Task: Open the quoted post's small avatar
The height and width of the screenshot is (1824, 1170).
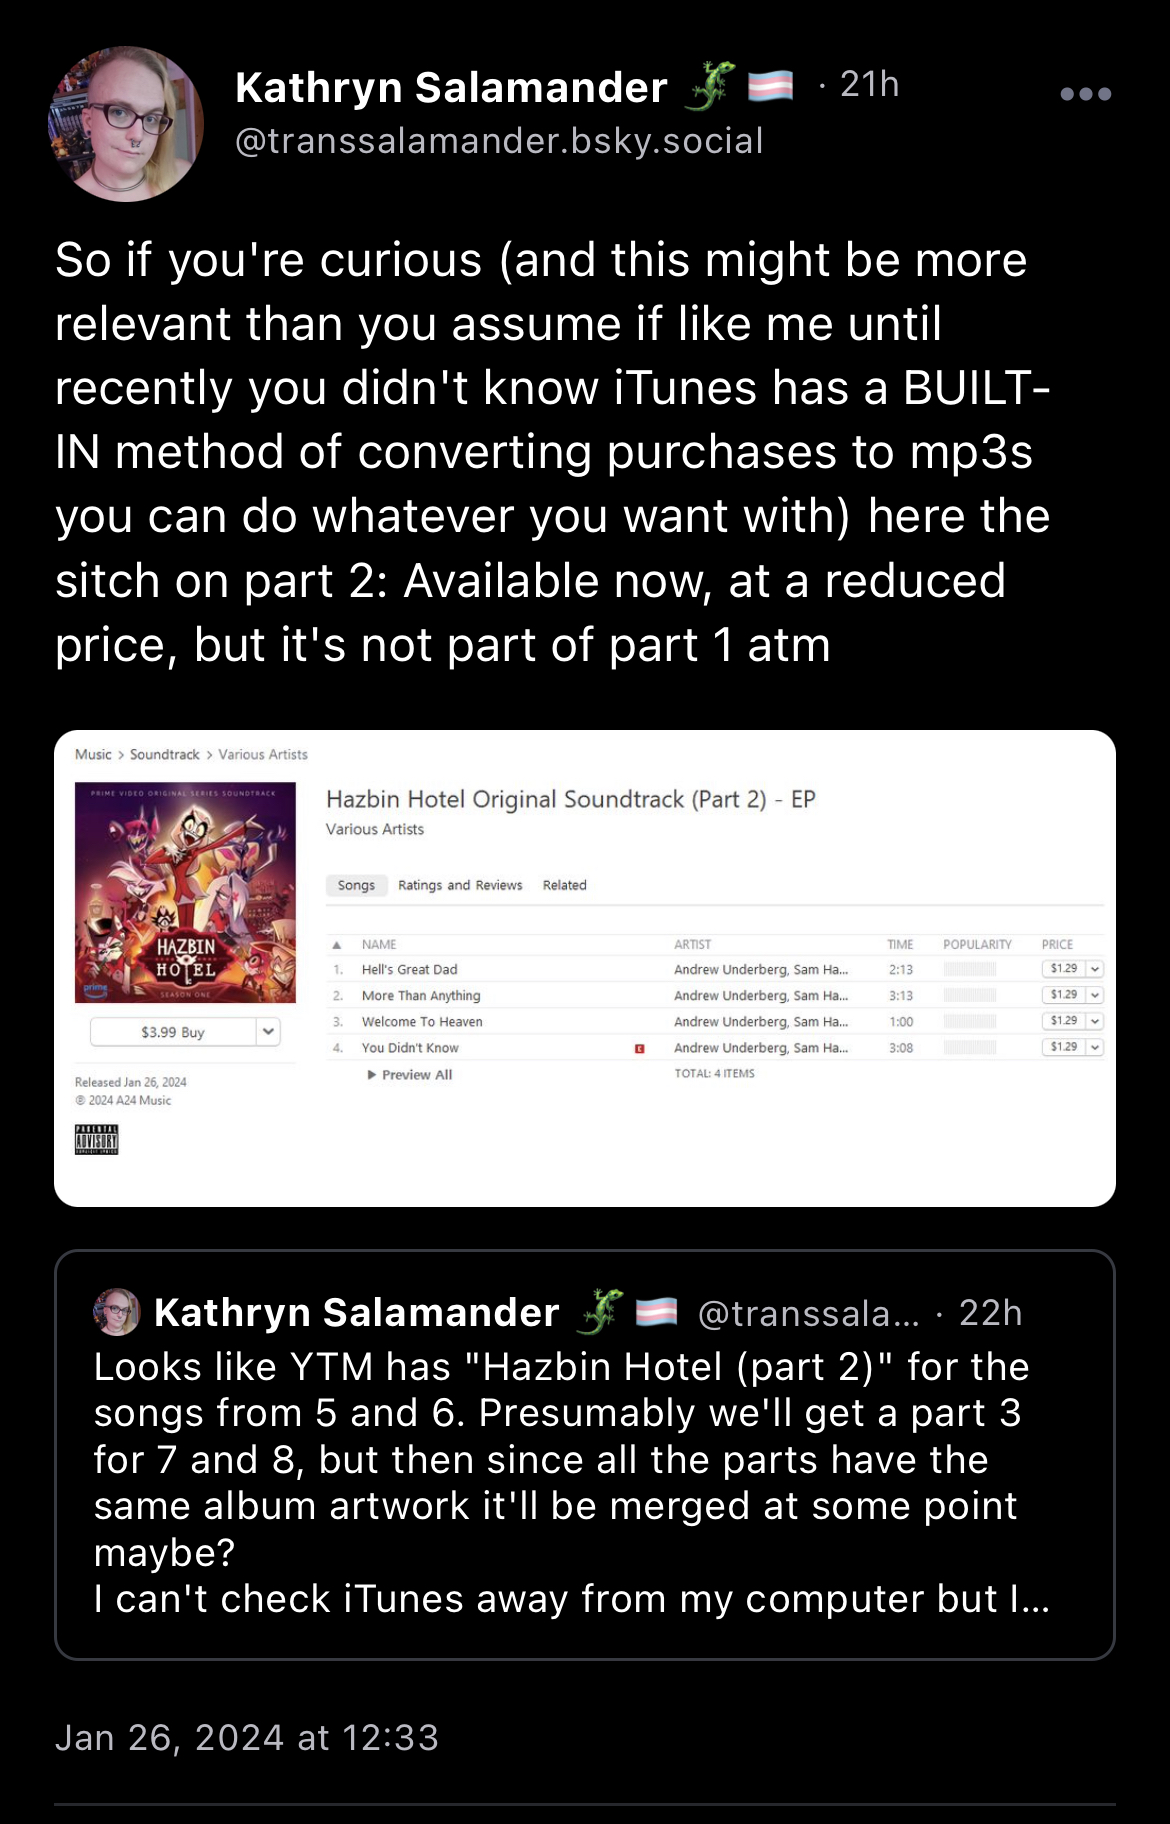Action: 117,1312
